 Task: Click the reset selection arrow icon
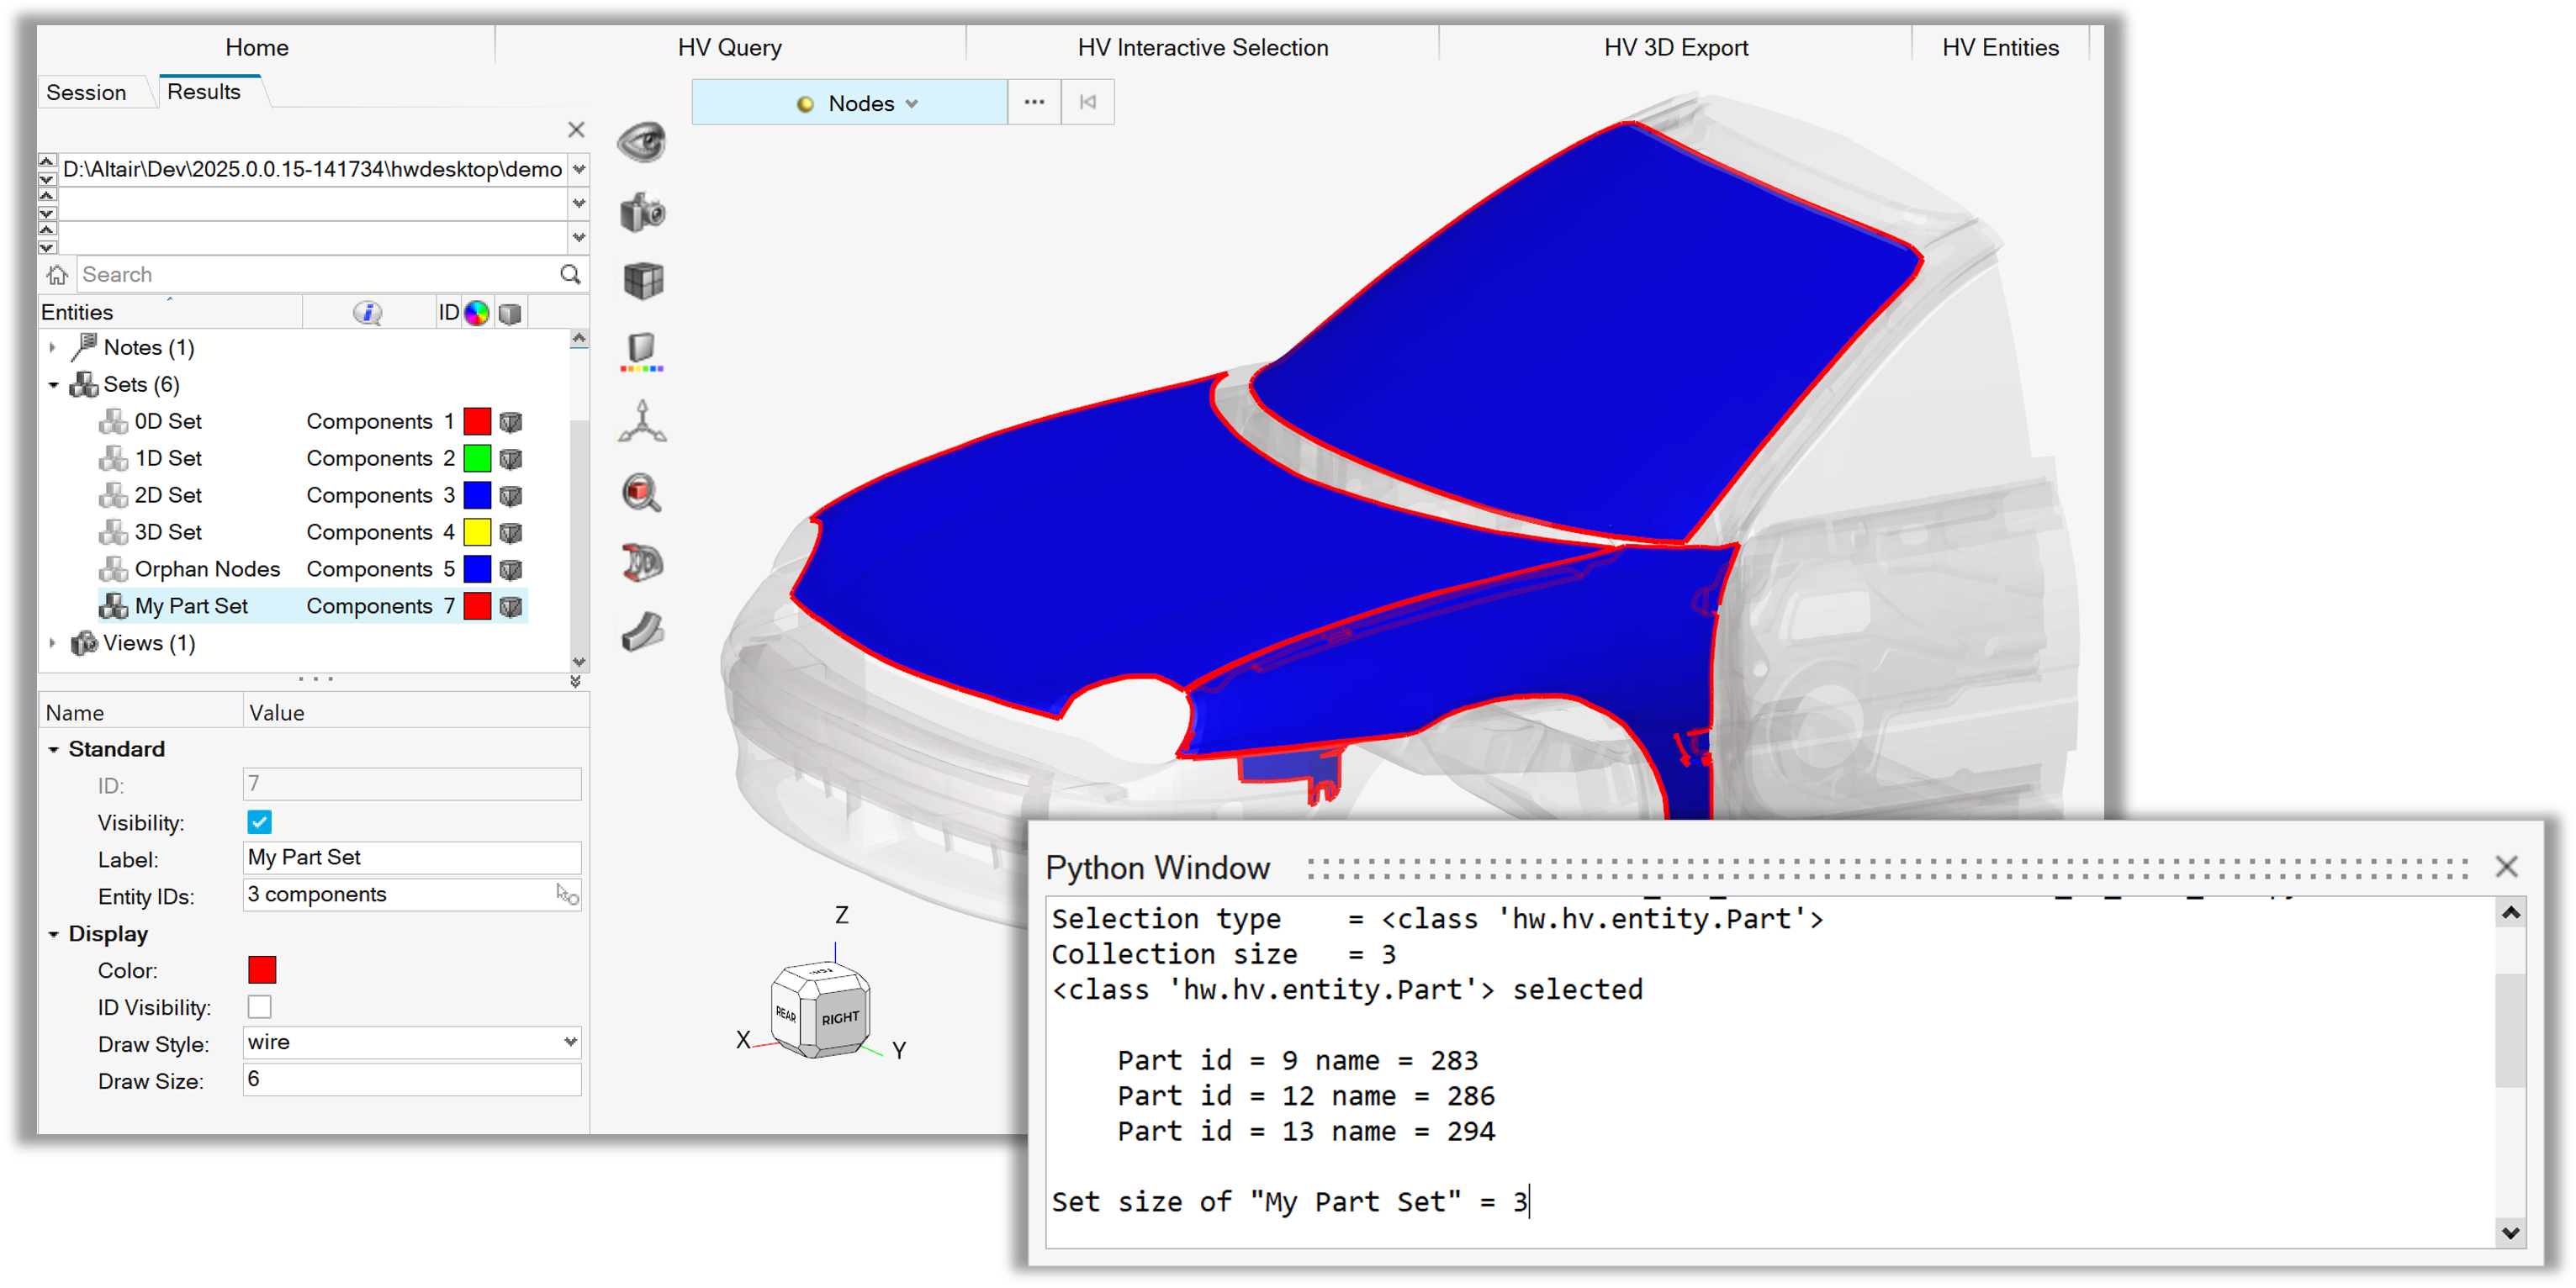(x=1088, y=102)
